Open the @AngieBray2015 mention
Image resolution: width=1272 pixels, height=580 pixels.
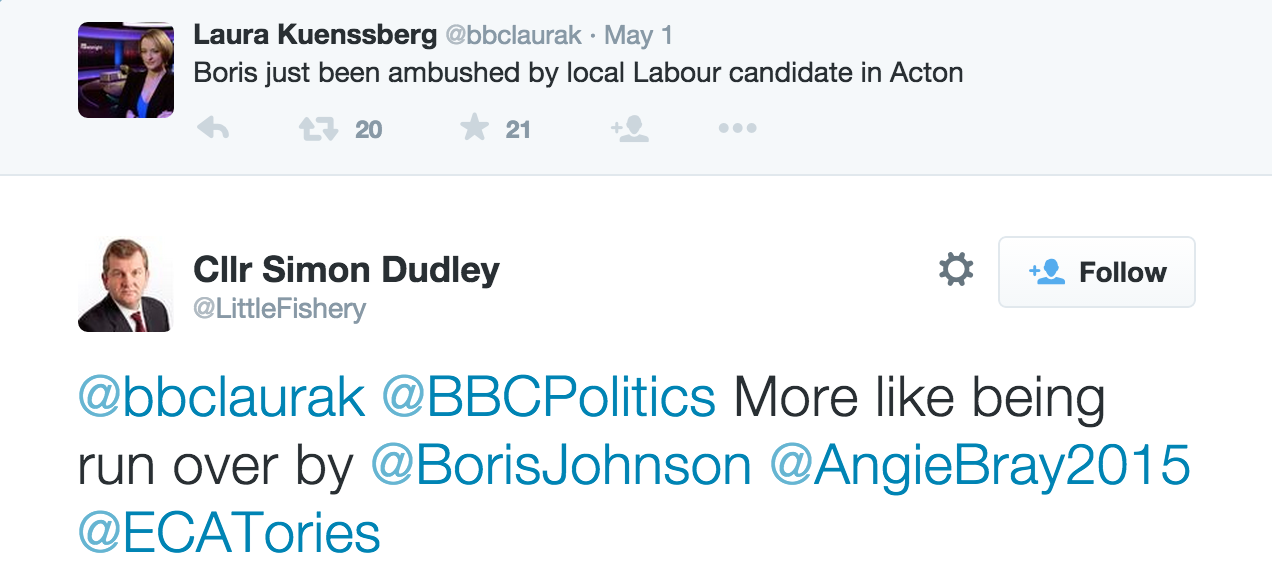980,466
